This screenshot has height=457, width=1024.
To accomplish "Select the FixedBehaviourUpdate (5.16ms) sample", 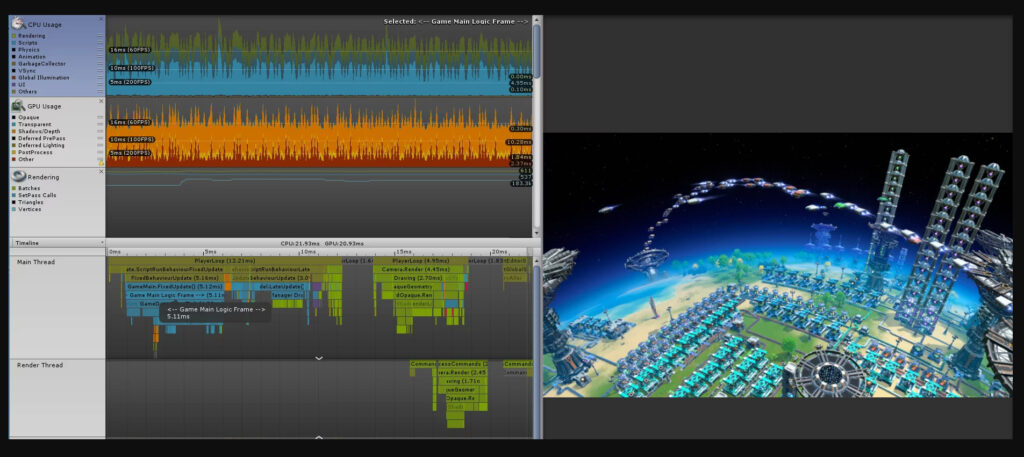I will pos(175,277).
